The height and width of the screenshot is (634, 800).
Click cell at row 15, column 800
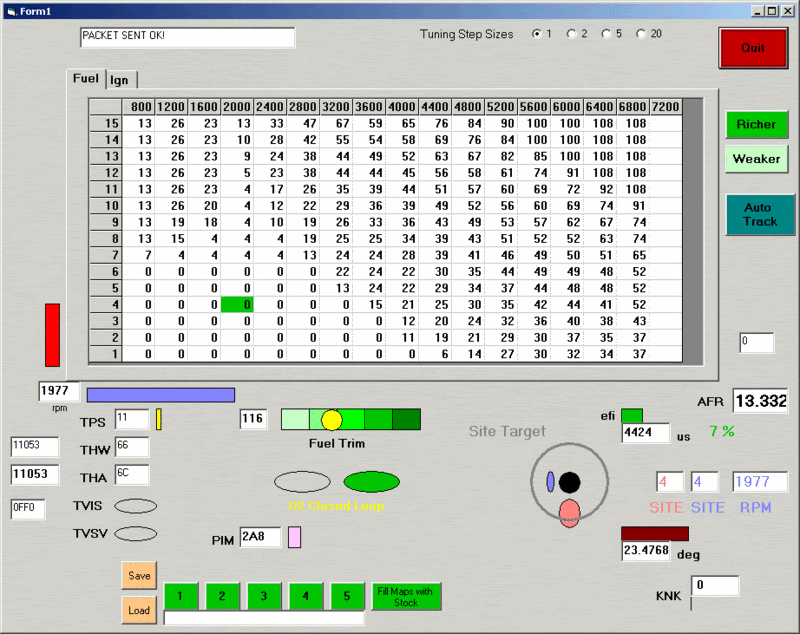coord(139,123)
